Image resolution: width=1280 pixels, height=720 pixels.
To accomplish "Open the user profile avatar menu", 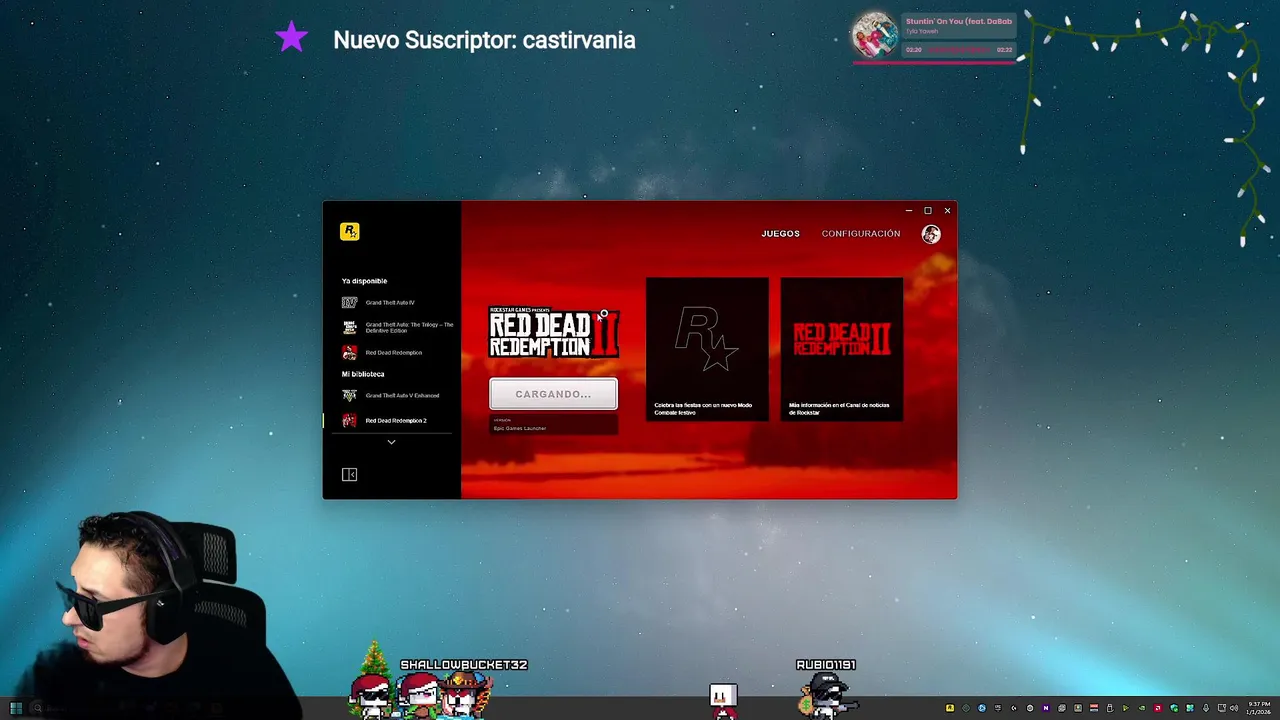I will tap(931, 234).
